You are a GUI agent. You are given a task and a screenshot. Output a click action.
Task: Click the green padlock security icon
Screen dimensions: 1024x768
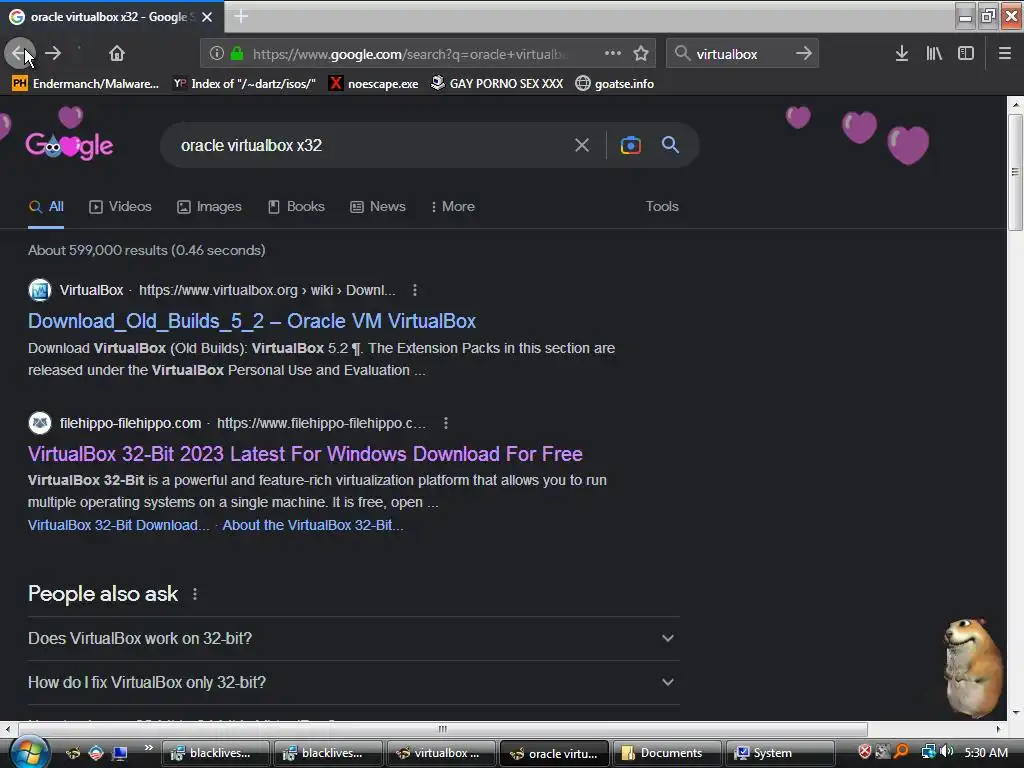[x=237, y=54]
